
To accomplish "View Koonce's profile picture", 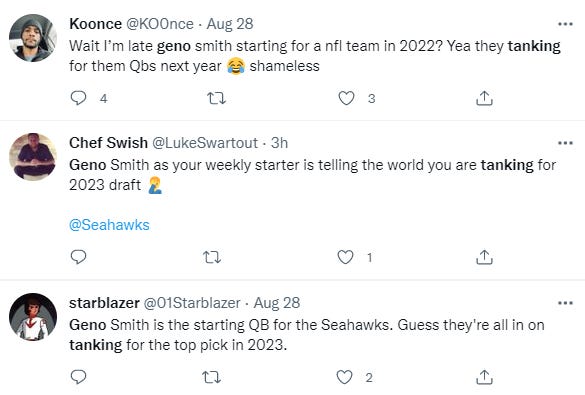I will pyautogui.click(x=33, y=38).
